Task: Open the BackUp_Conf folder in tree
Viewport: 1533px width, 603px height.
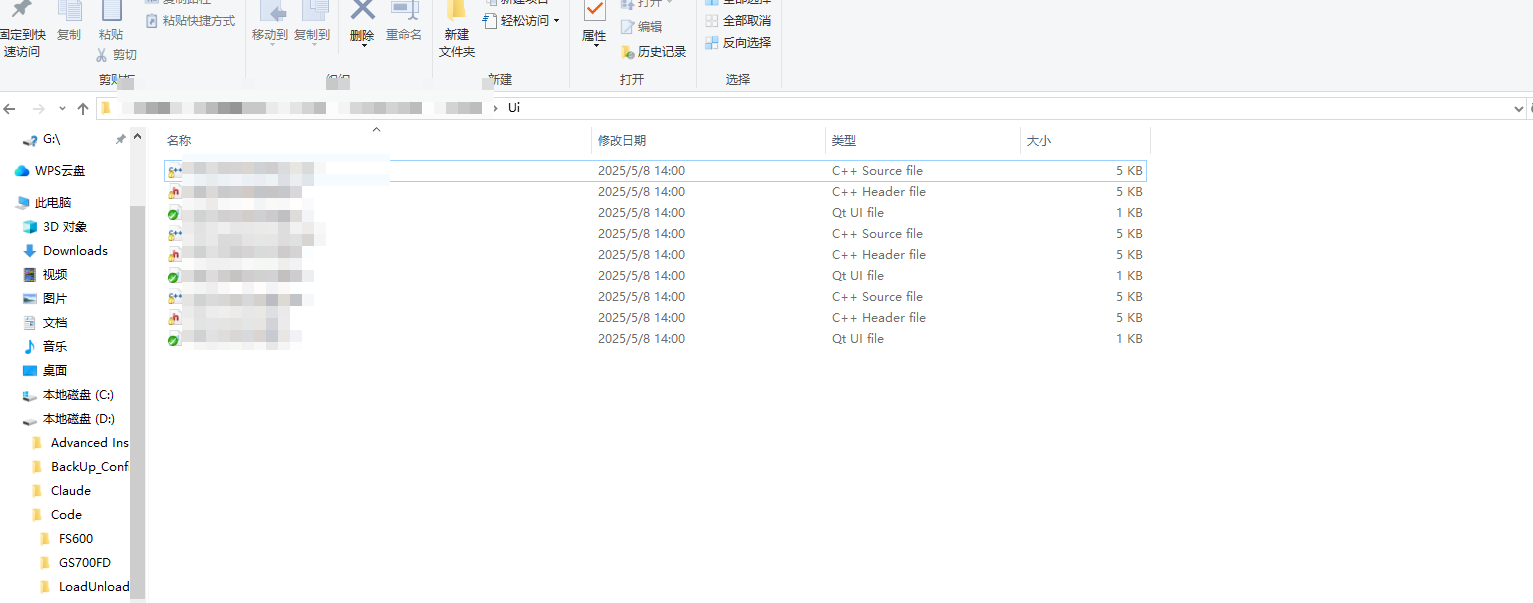Action: (x=80, y=467)
